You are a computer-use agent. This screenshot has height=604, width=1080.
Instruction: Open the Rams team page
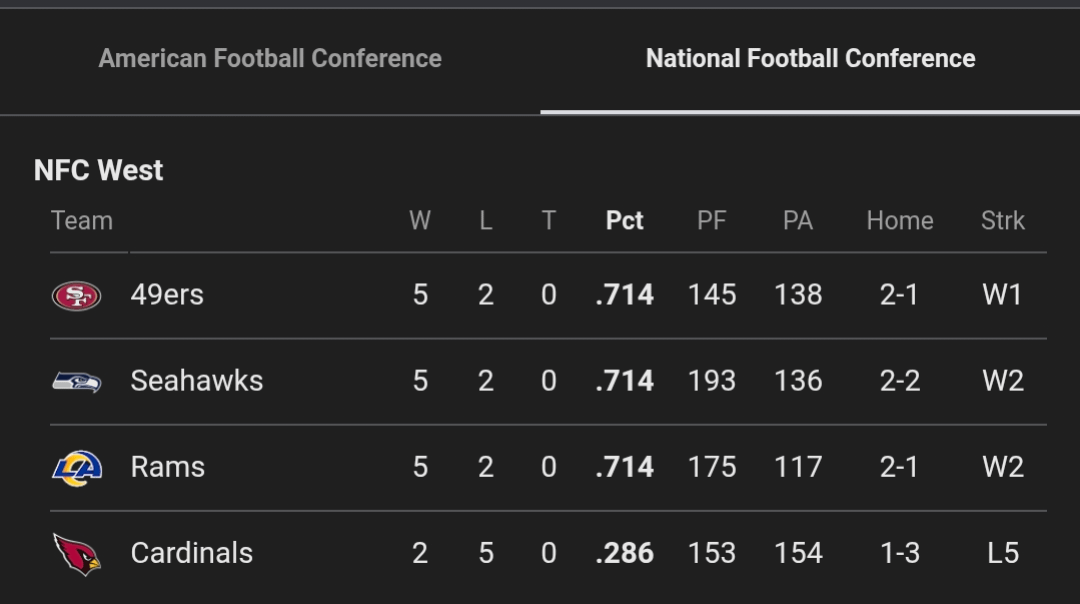pyautogui.click(x=168, y=466)
